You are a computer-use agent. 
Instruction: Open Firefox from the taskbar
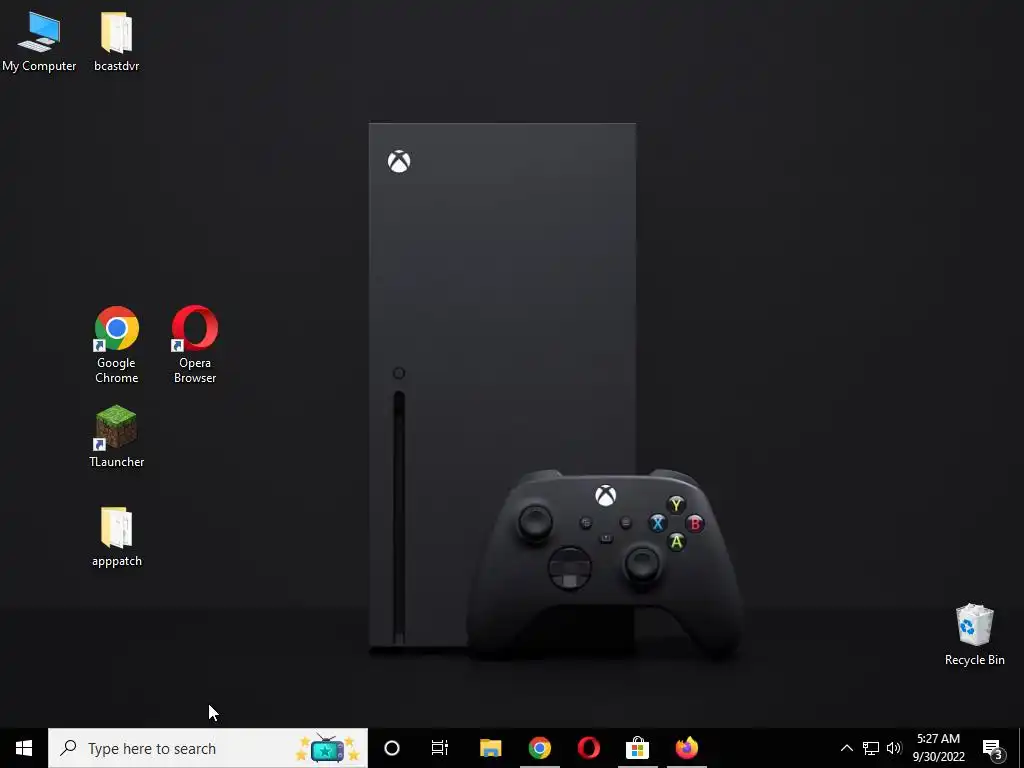[686, 748]
